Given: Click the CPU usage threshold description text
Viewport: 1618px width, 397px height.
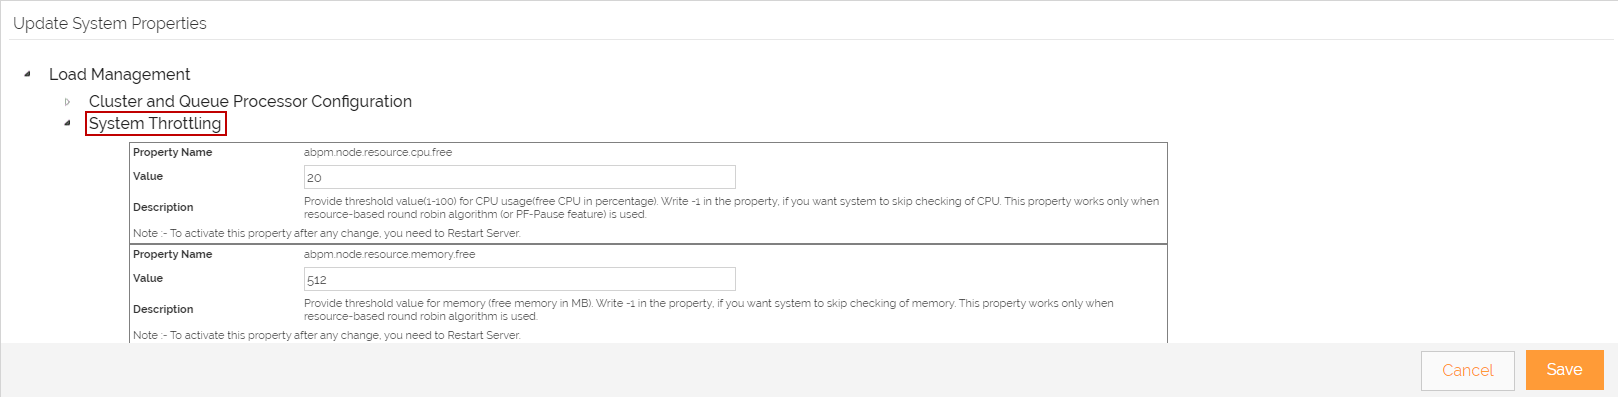Looking at the screenshot, I should click(x=731, y=207).
